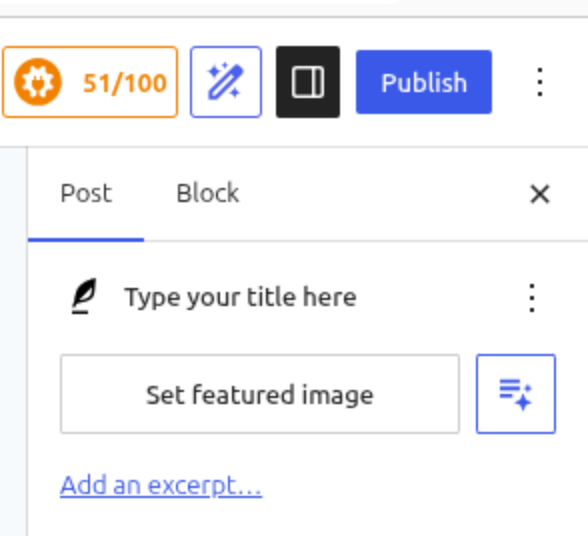
Task: Click the pencil with sparkles icon
Action: coord(226,82)
